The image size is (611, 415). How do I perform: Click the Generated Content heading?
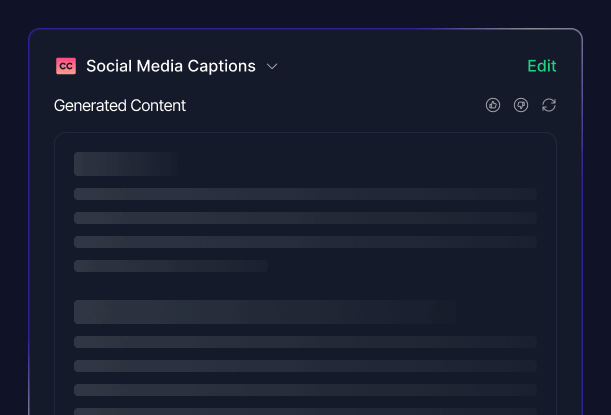click(120, 105)
